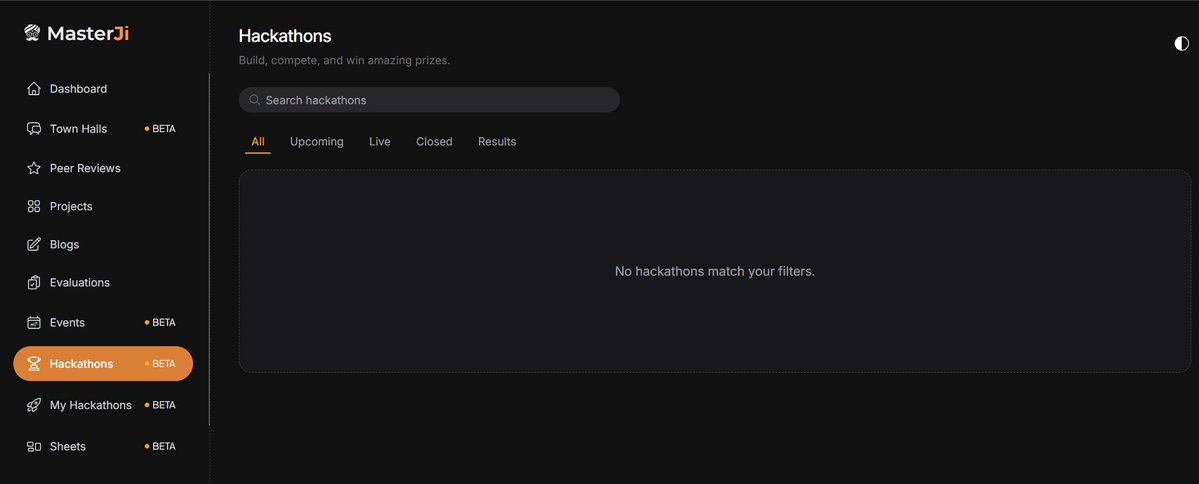Toggle the dark/light theme switch
1199x484 pixels.
(x=1181, y=44)
